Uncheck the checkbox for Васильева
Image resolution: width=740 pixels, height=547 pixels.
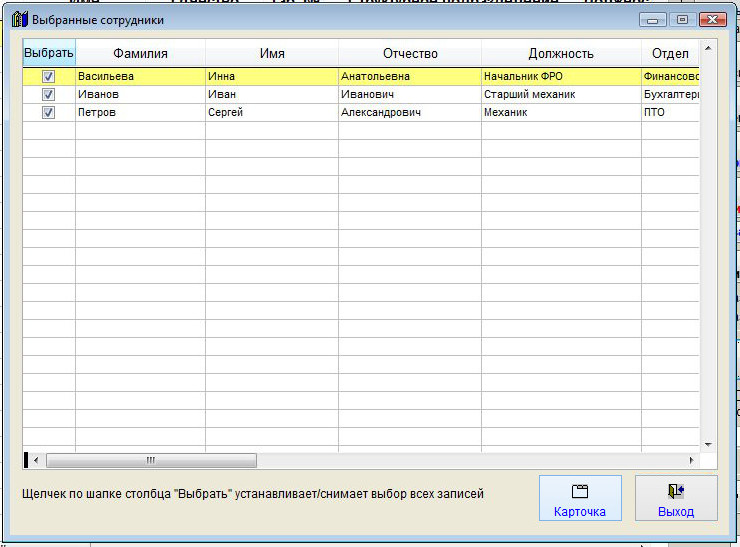tap(48, 76)
